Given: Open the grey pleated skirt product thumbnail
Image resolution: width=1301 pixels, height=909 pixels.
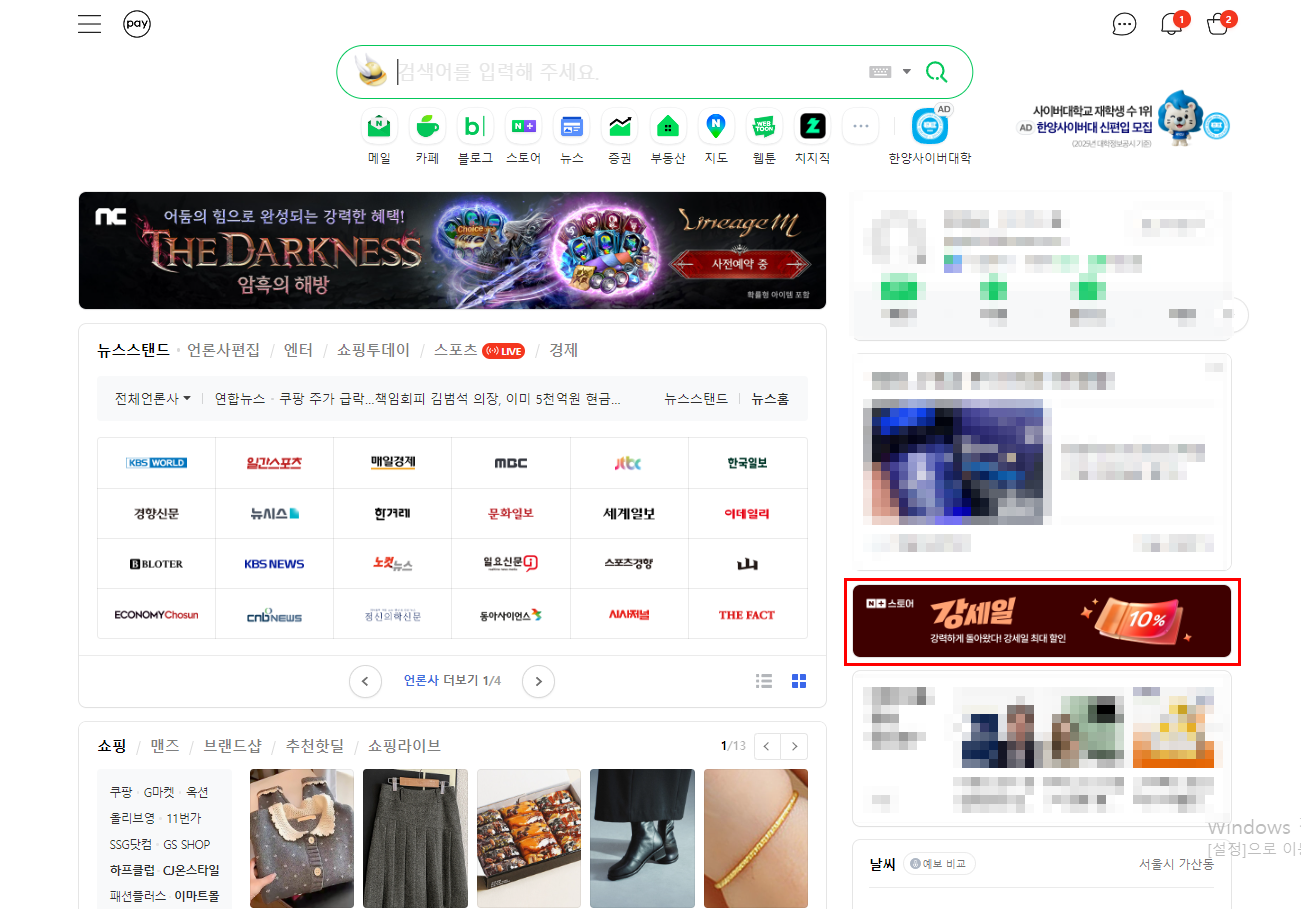Looking at the screenshot, I should tap(415, 838).
